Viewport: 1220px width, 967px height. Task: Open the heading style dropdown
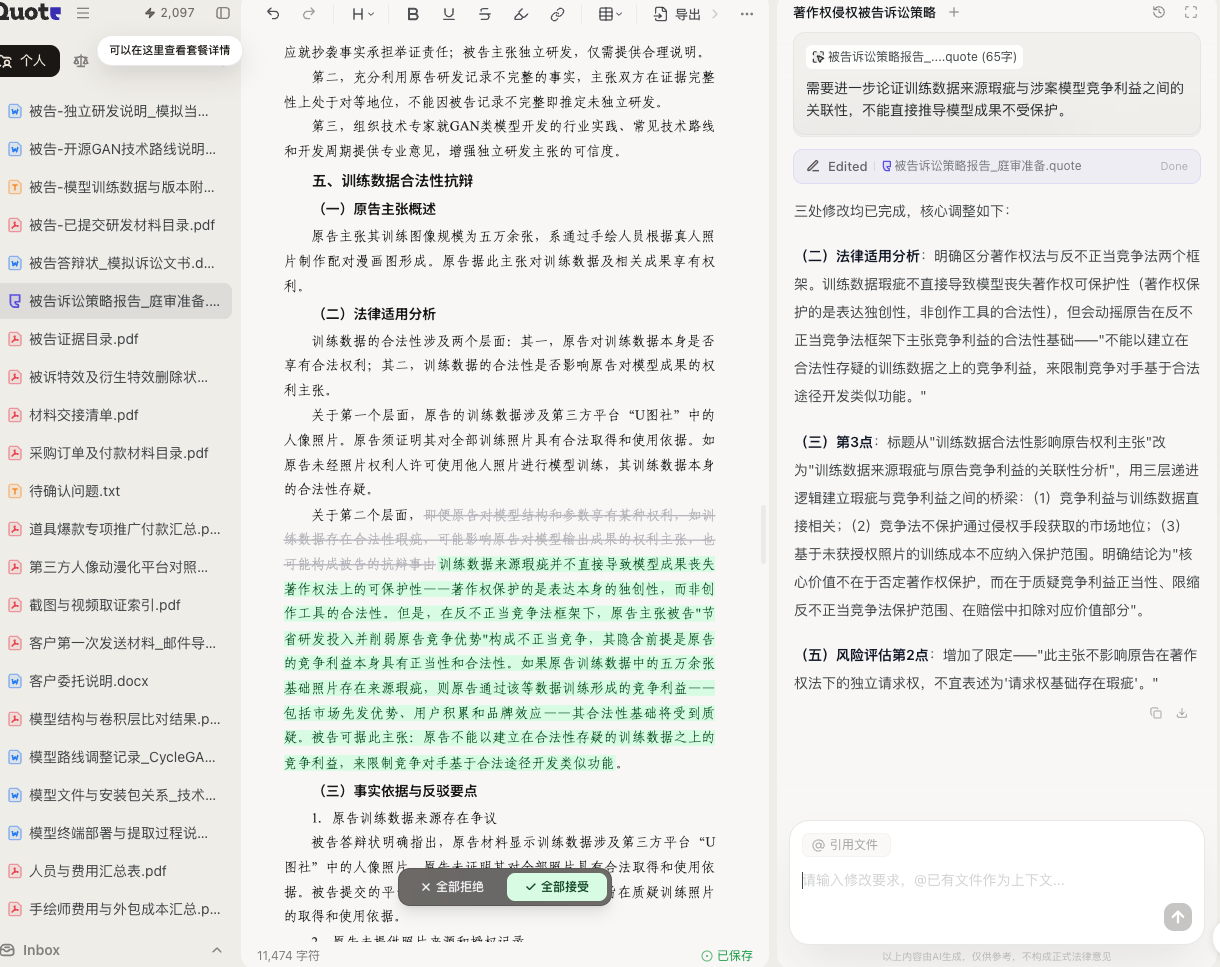pyautogui.click(x=363, y=14)
